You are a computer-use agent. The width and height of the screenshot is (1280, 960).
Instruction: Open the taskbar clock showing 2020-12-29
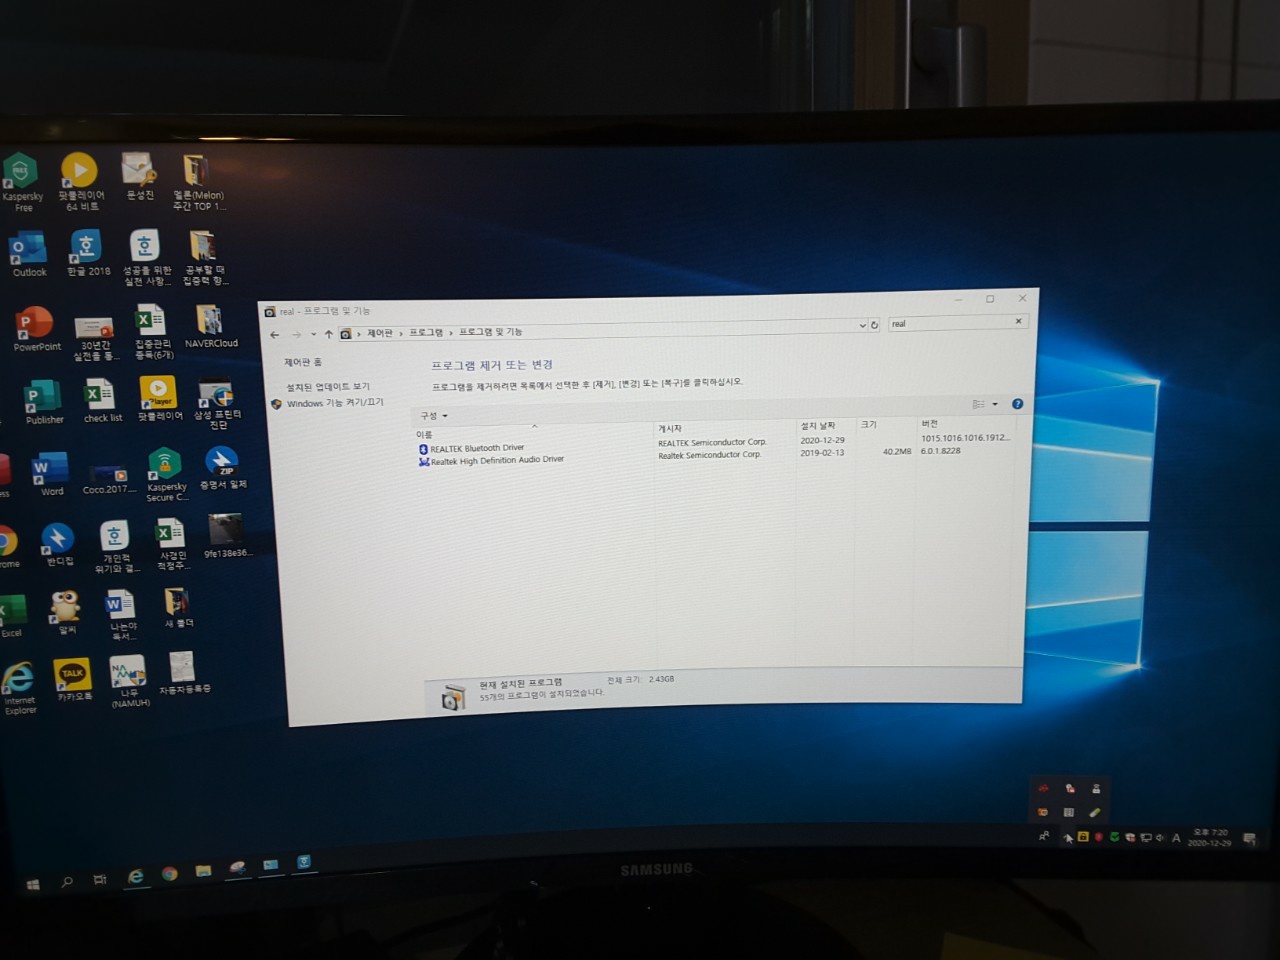tap(1209, 838)
